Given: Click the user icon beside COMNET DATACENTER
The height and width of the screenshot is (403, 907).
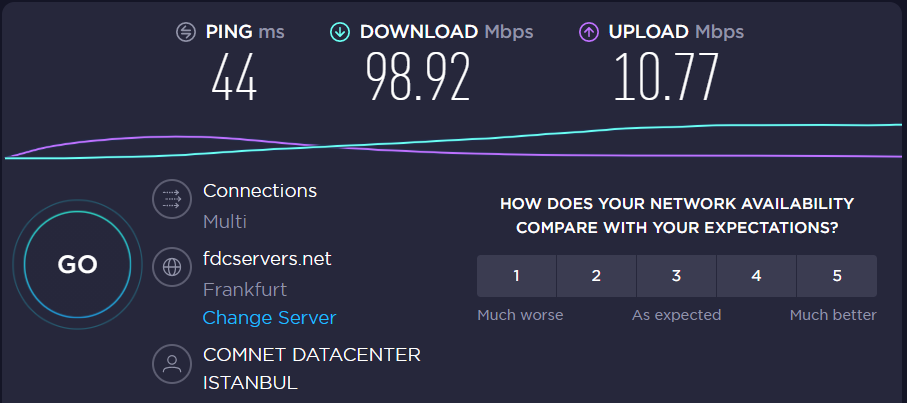Looking at the screenshot, I should coord(172,364).
